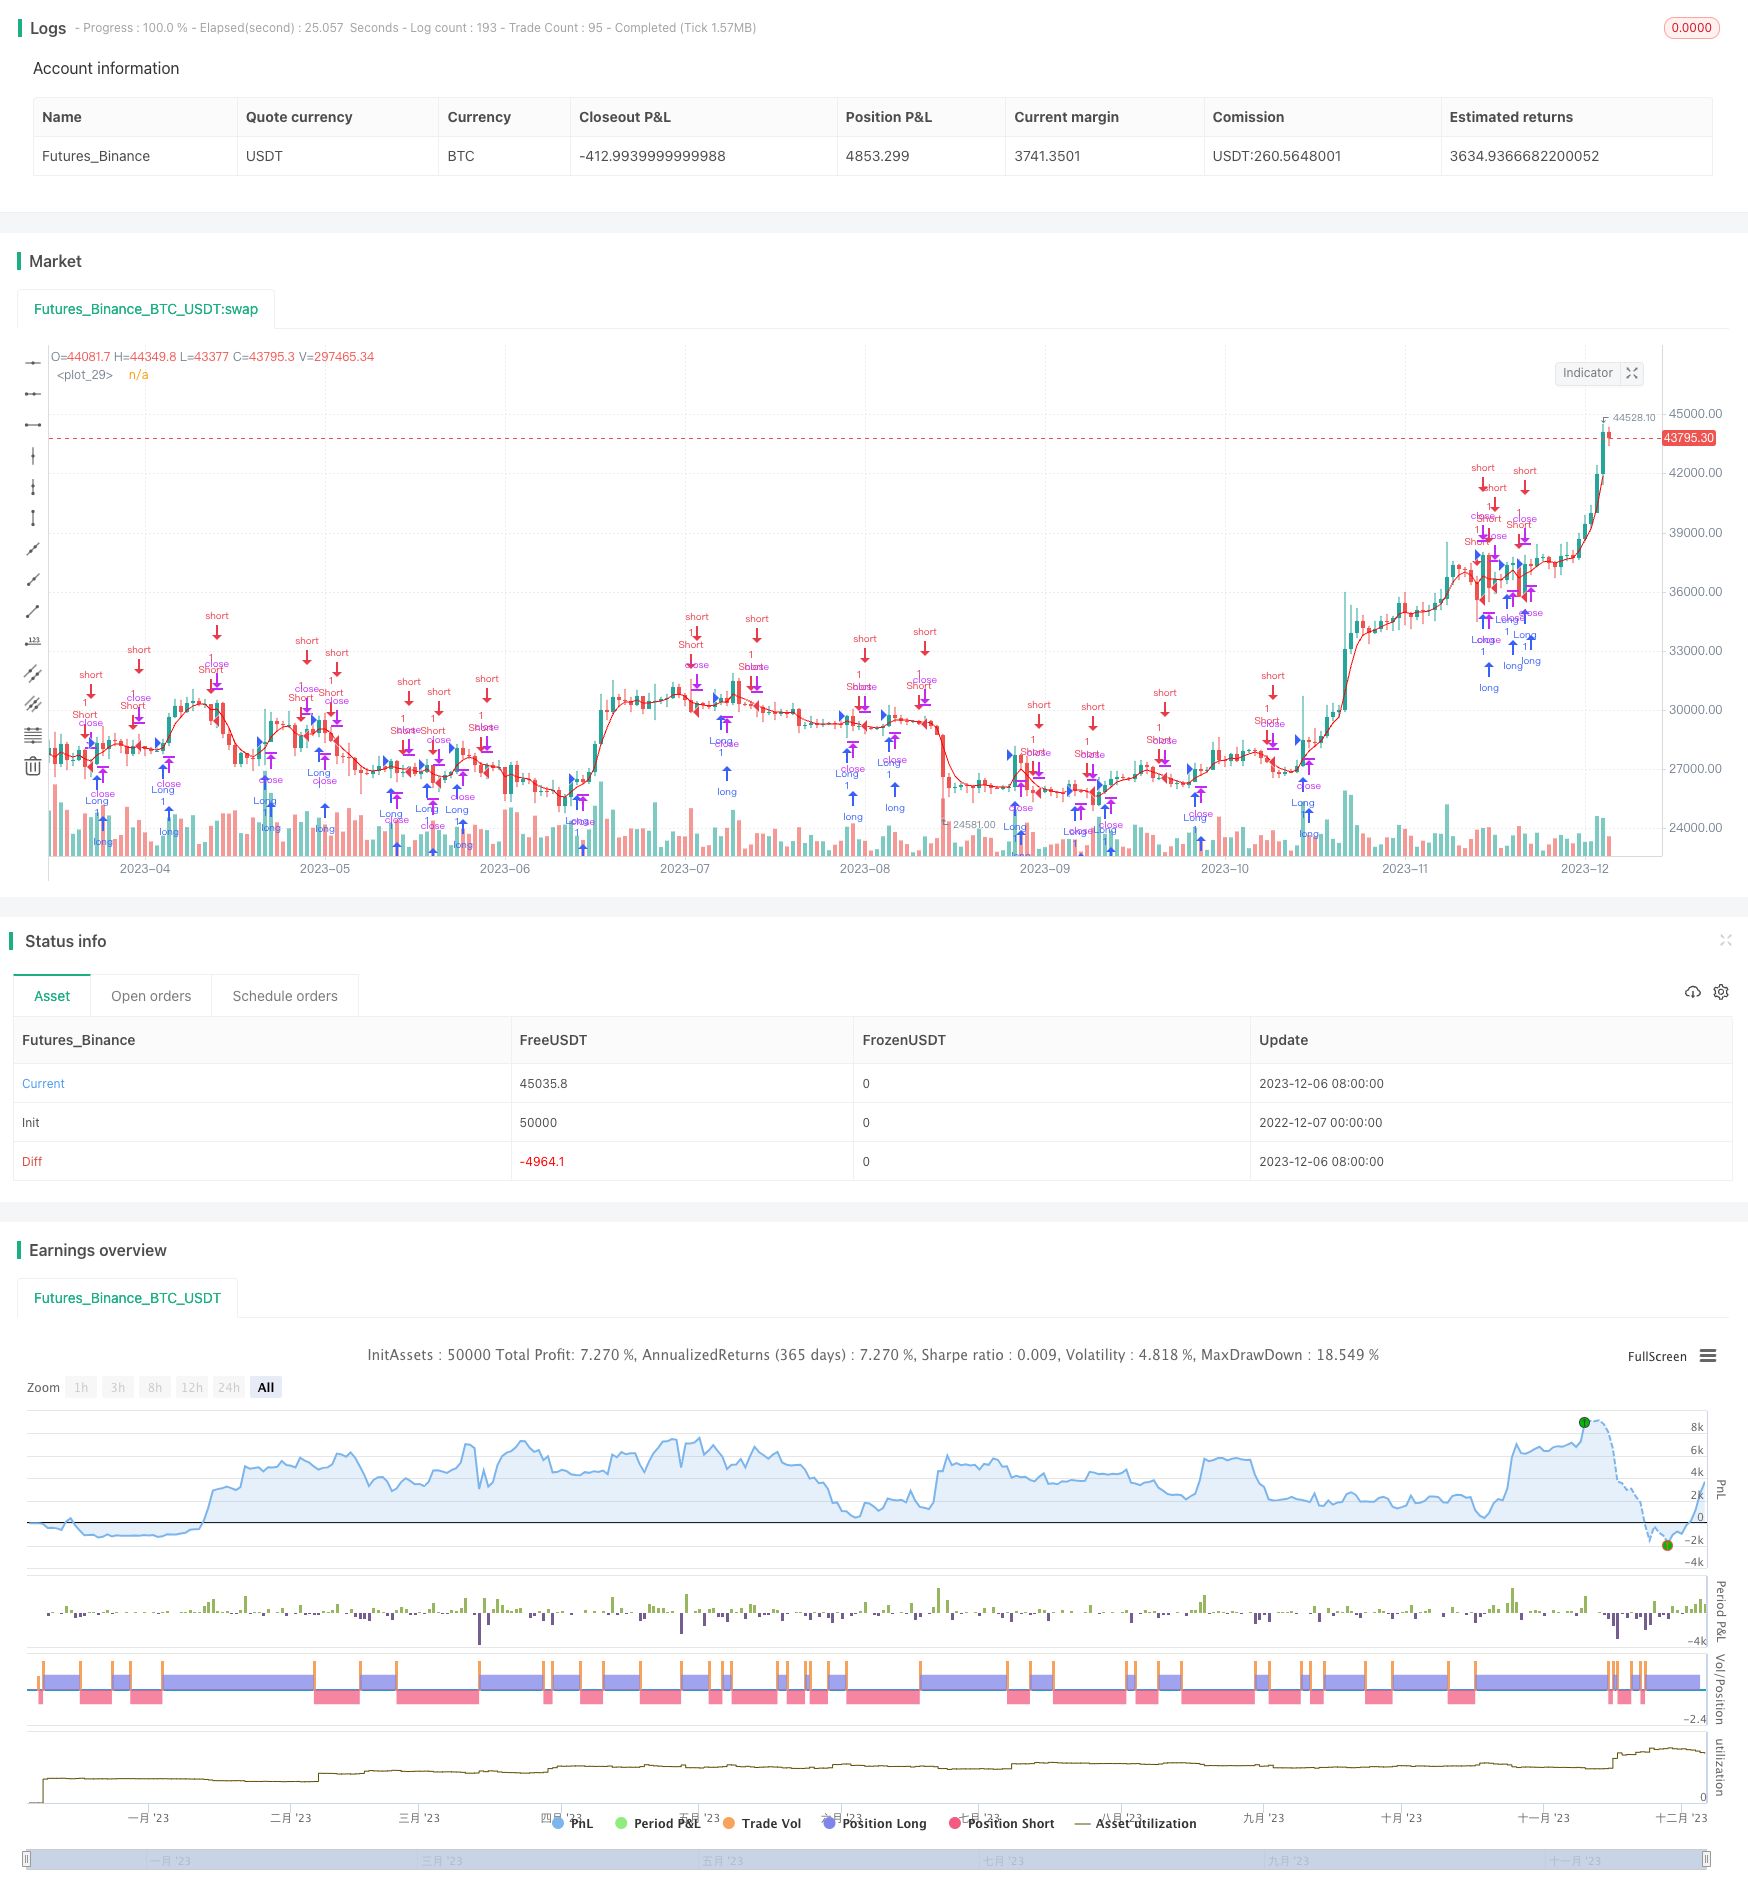The width and height of the screenshot is (1748, 1899).
Task: Select the horizontal segment drawing tool
Action: click(x=33, y=425)
